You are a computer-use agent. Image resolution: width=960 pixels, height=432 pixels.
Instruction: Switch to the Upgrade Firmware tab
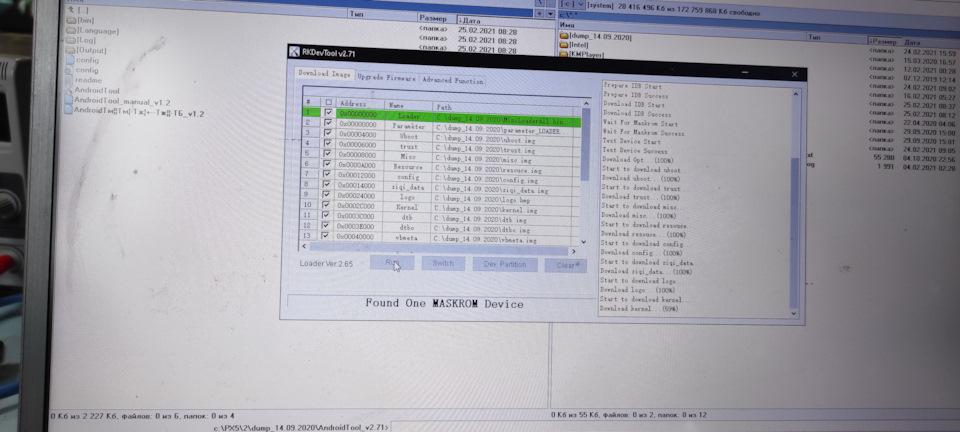(386, 78)
